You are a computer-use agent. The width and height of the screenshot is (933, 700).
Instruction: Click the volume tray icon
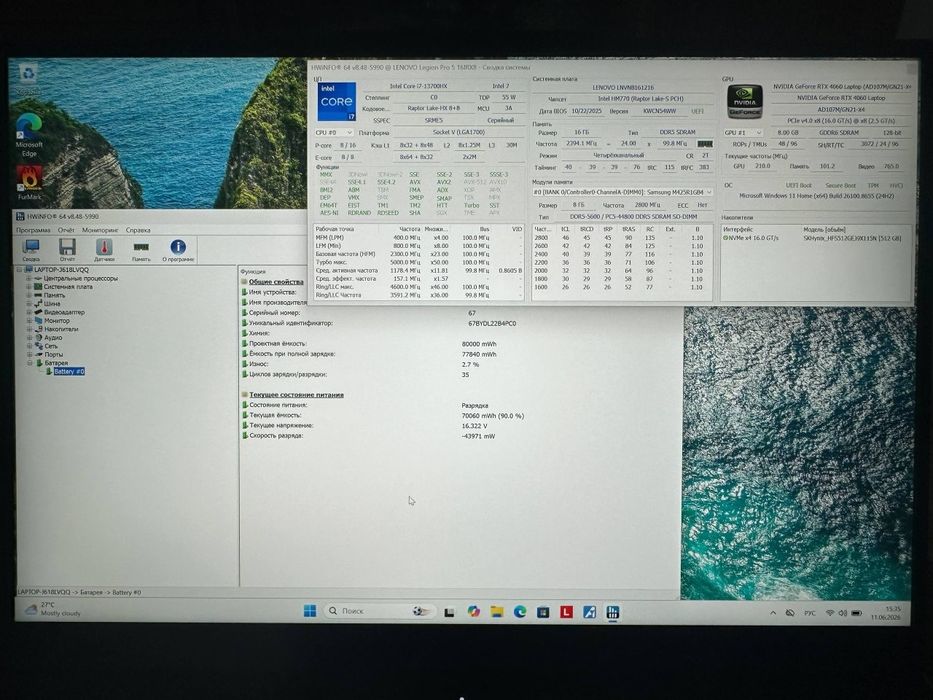click(843, 612)
